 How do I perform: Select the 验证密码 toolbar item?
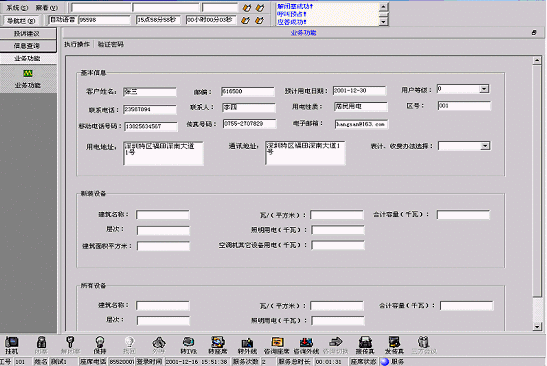111,44
